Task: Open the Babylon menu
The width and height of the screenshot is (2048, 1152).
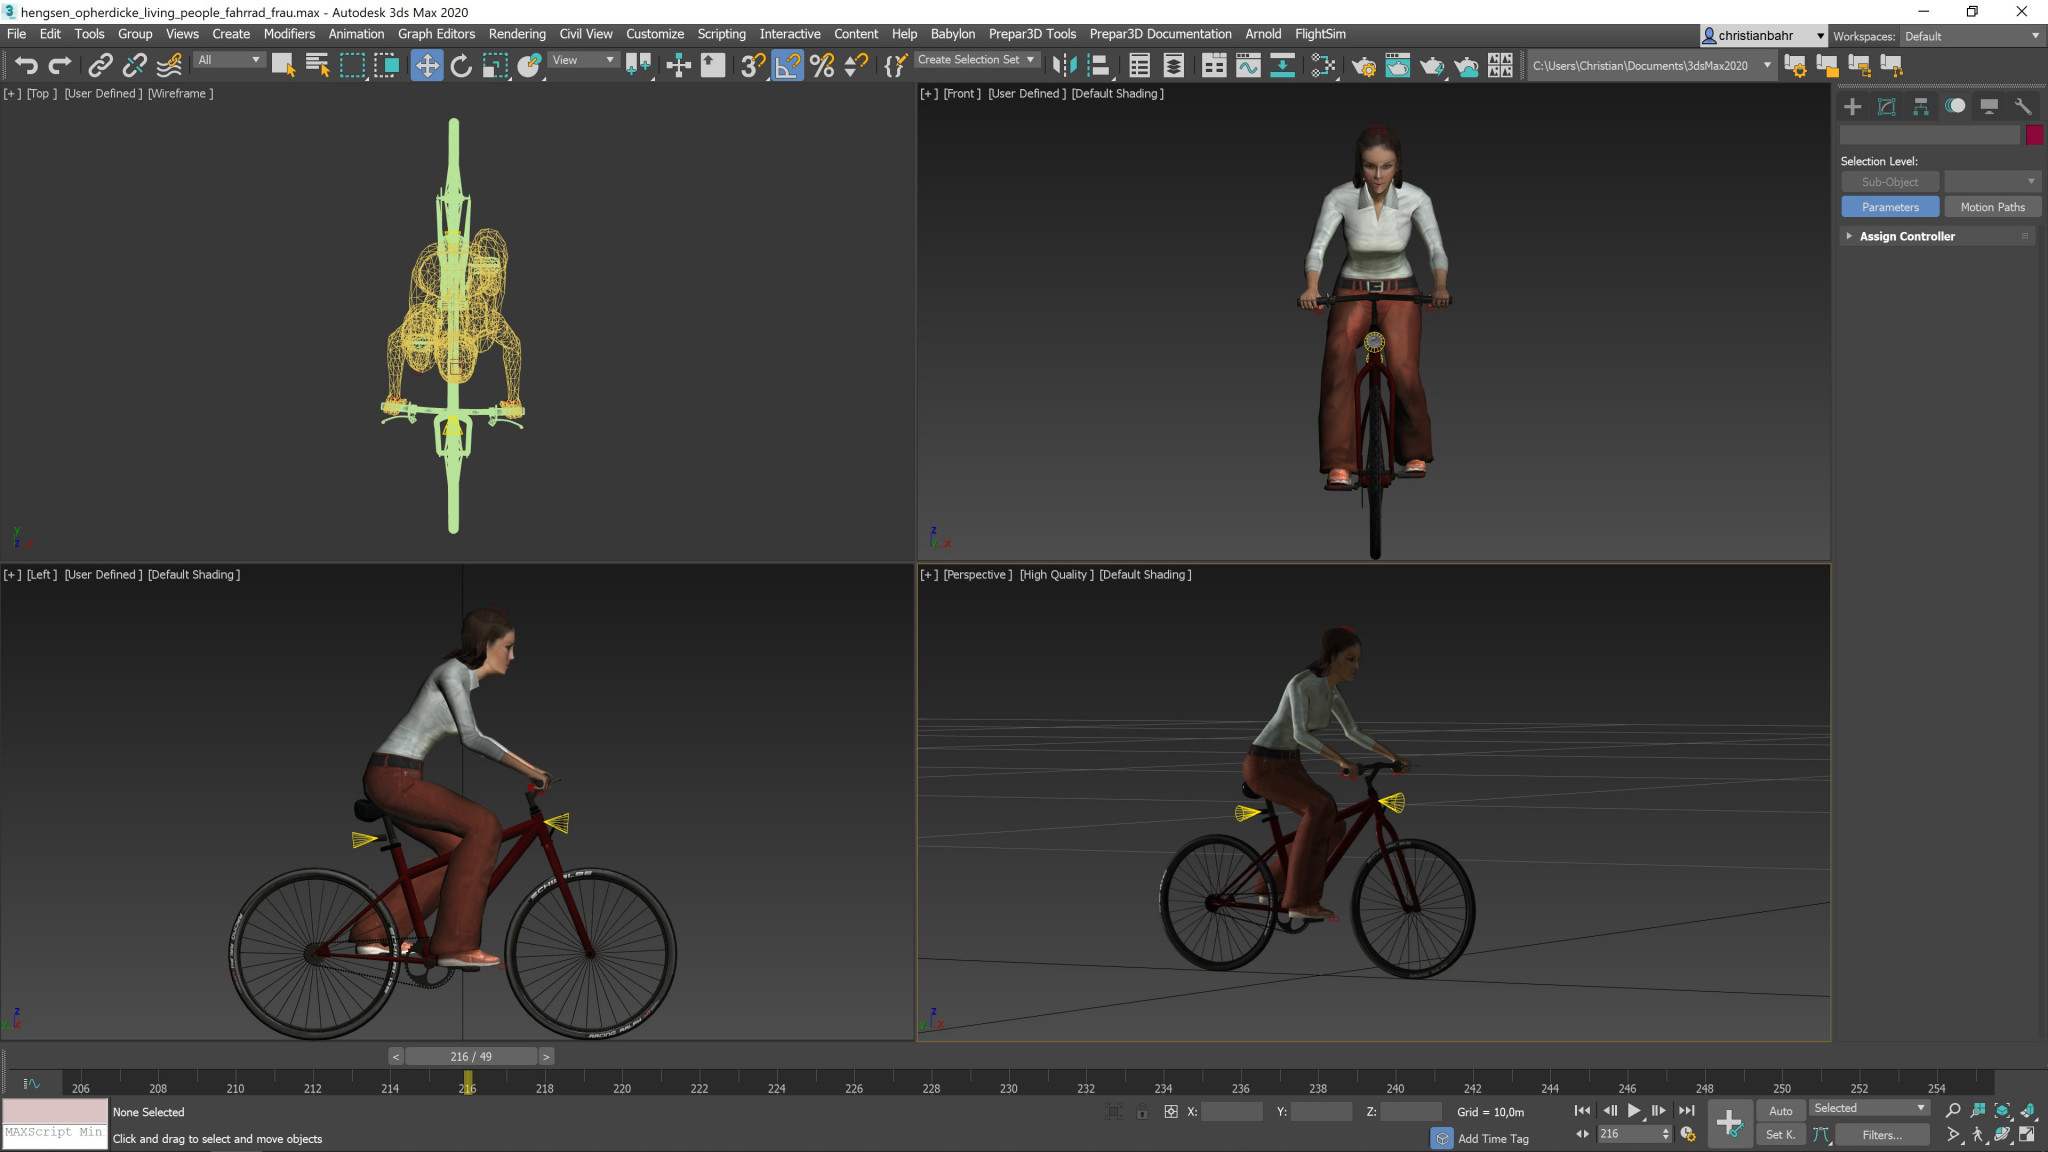Action: tap(952, 34)
